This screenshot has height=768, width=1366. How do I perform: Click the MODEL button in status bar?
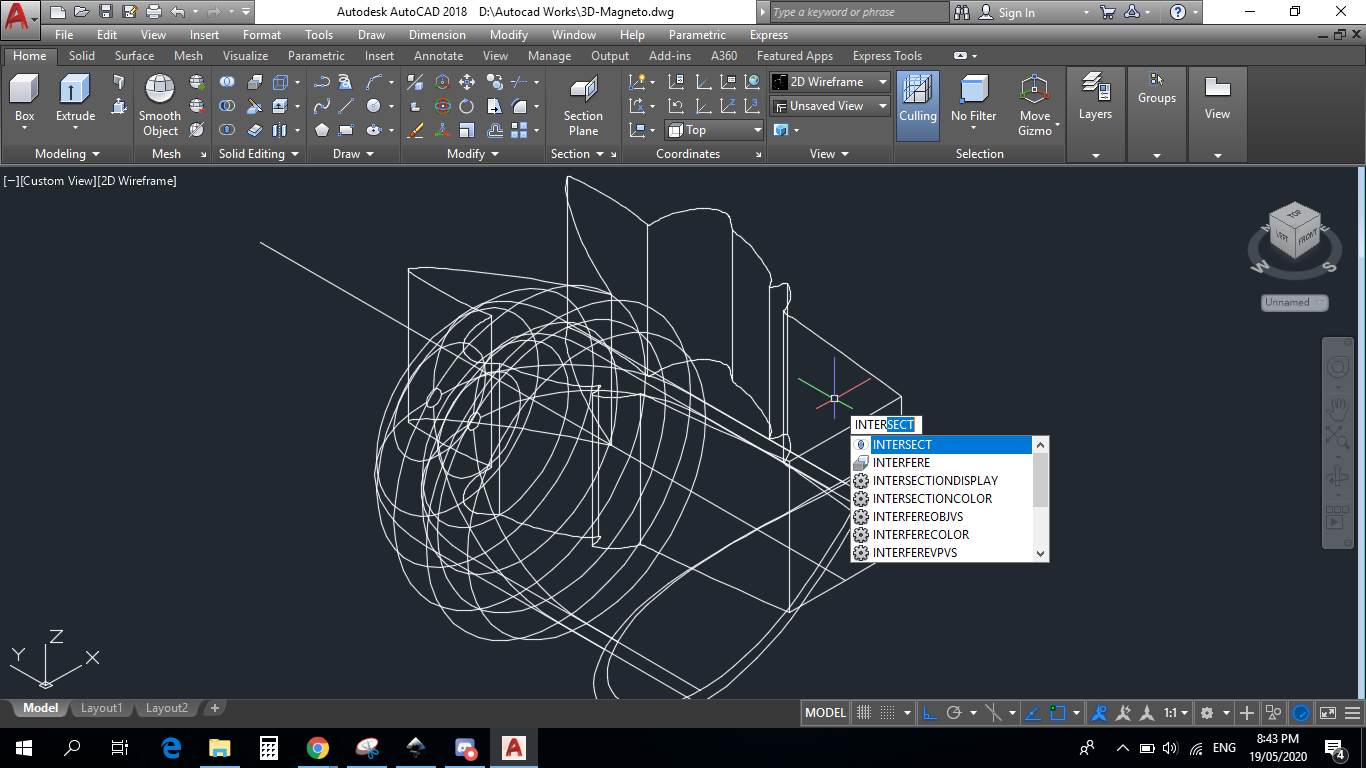(x=825, y=713)
